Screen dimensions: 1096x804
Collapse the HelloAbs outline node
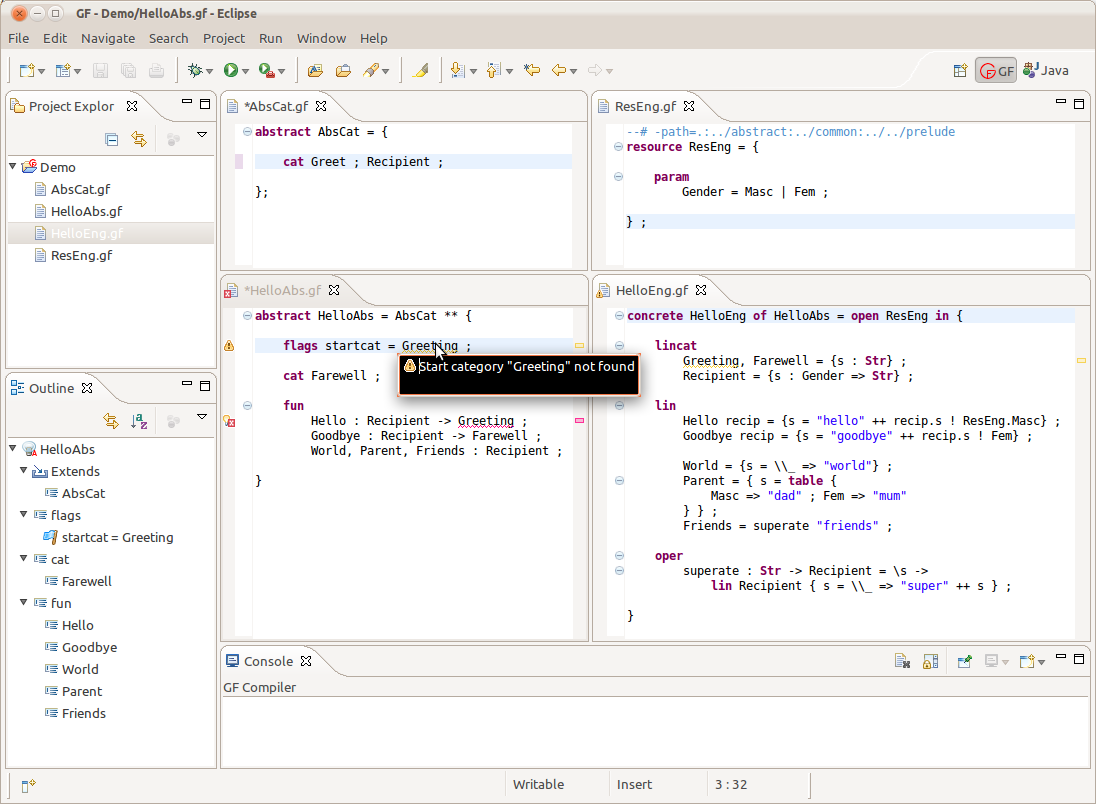[x=13, y=448]
